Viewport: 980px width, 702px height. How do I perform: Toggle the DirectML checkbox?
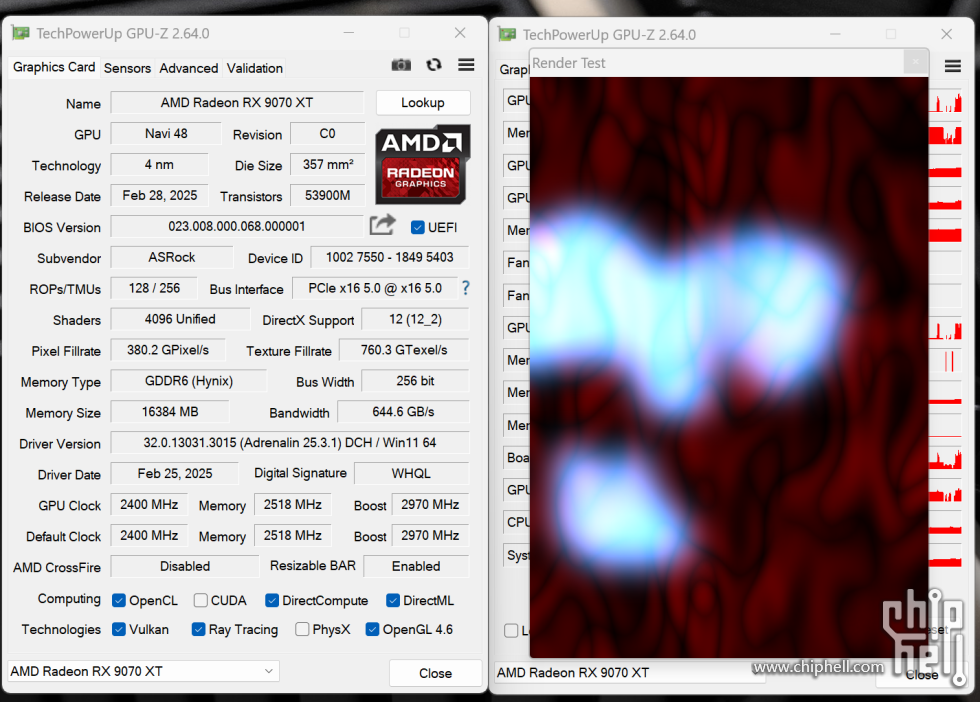pyautogui.click(x=393, y=601)
